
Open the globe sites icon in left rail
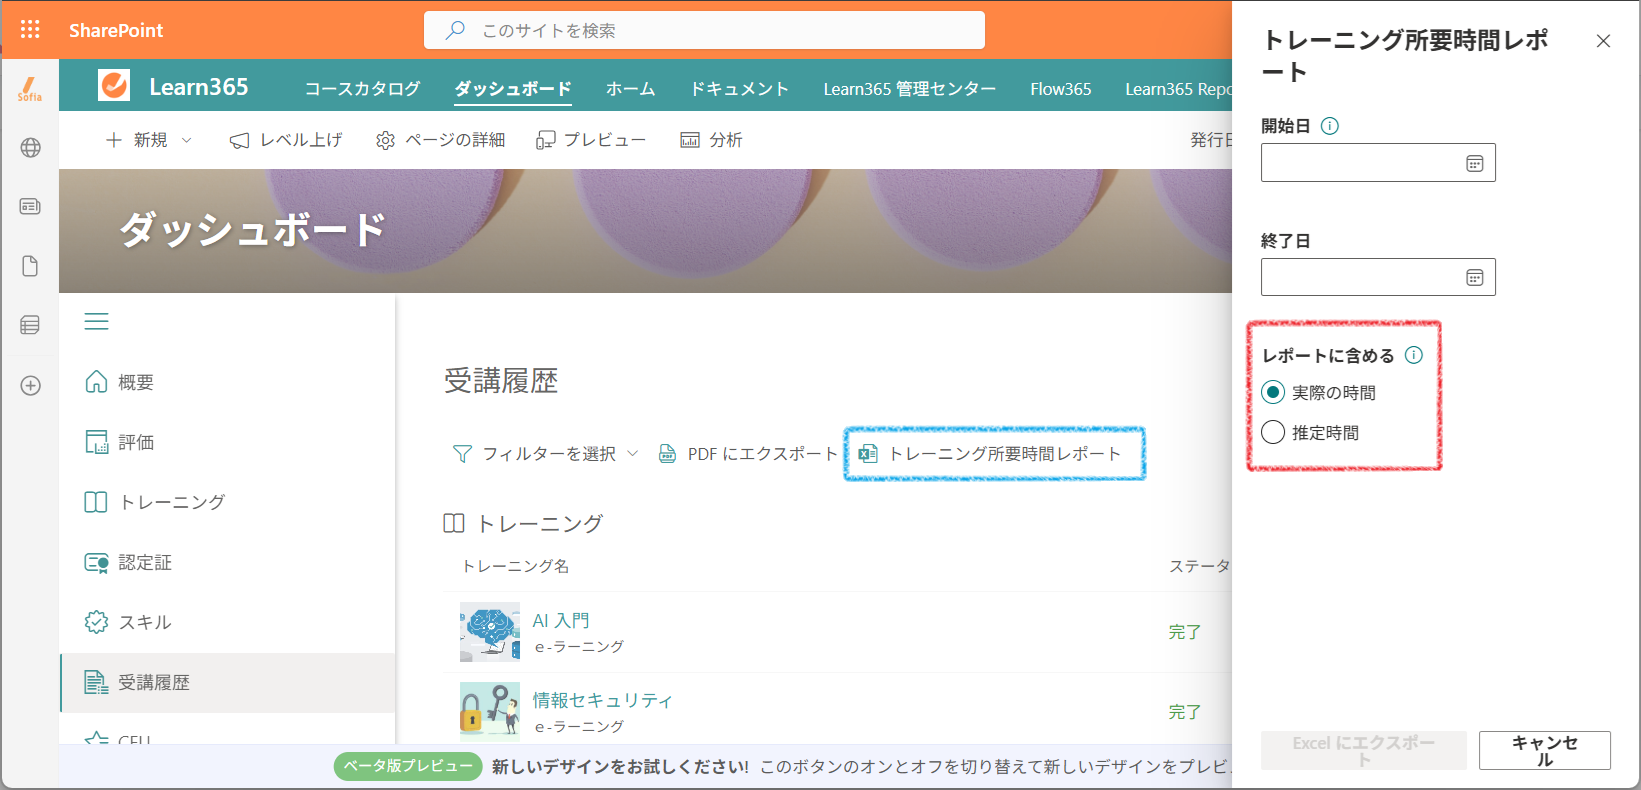(30, 148)
